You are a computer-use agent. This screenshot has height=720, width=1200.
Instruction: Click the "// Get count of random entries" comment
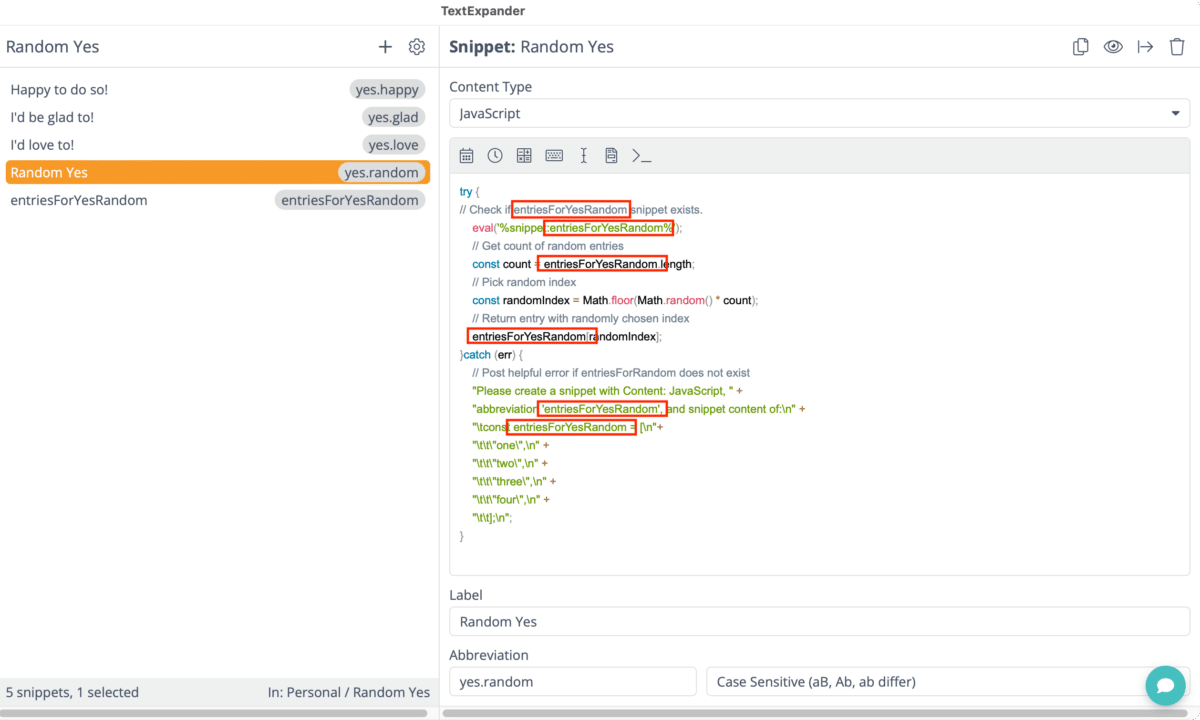(x=548, y=246)
